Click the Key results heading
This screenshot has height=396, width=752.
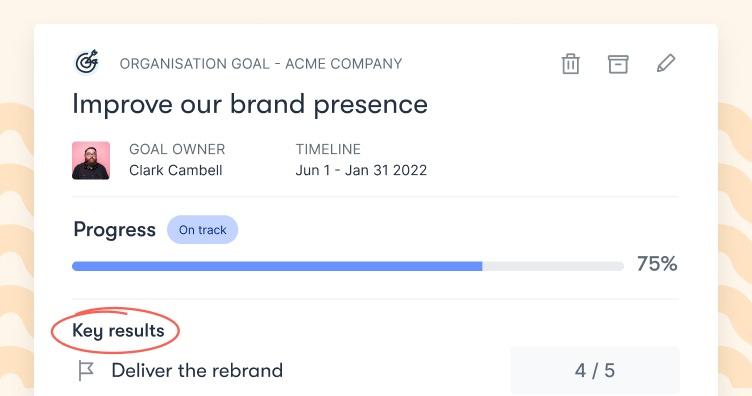point(118,331)
